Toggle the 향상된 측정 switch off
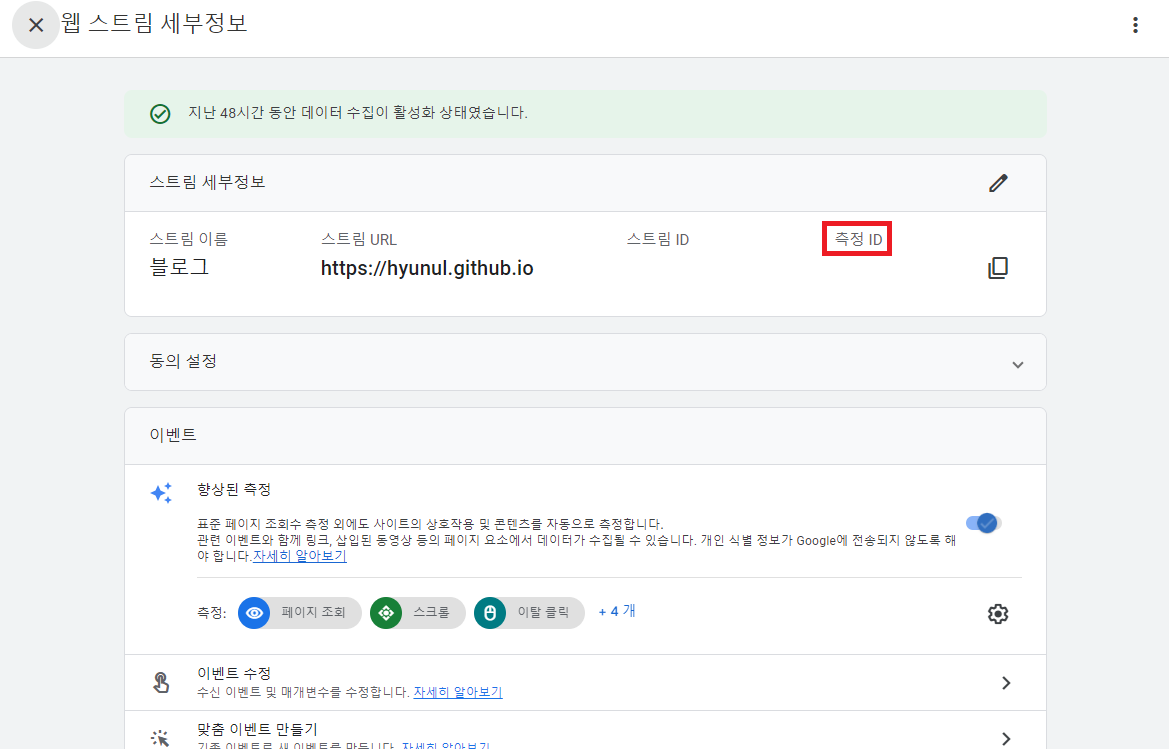The image size is (1169, 749). [983, 523]
